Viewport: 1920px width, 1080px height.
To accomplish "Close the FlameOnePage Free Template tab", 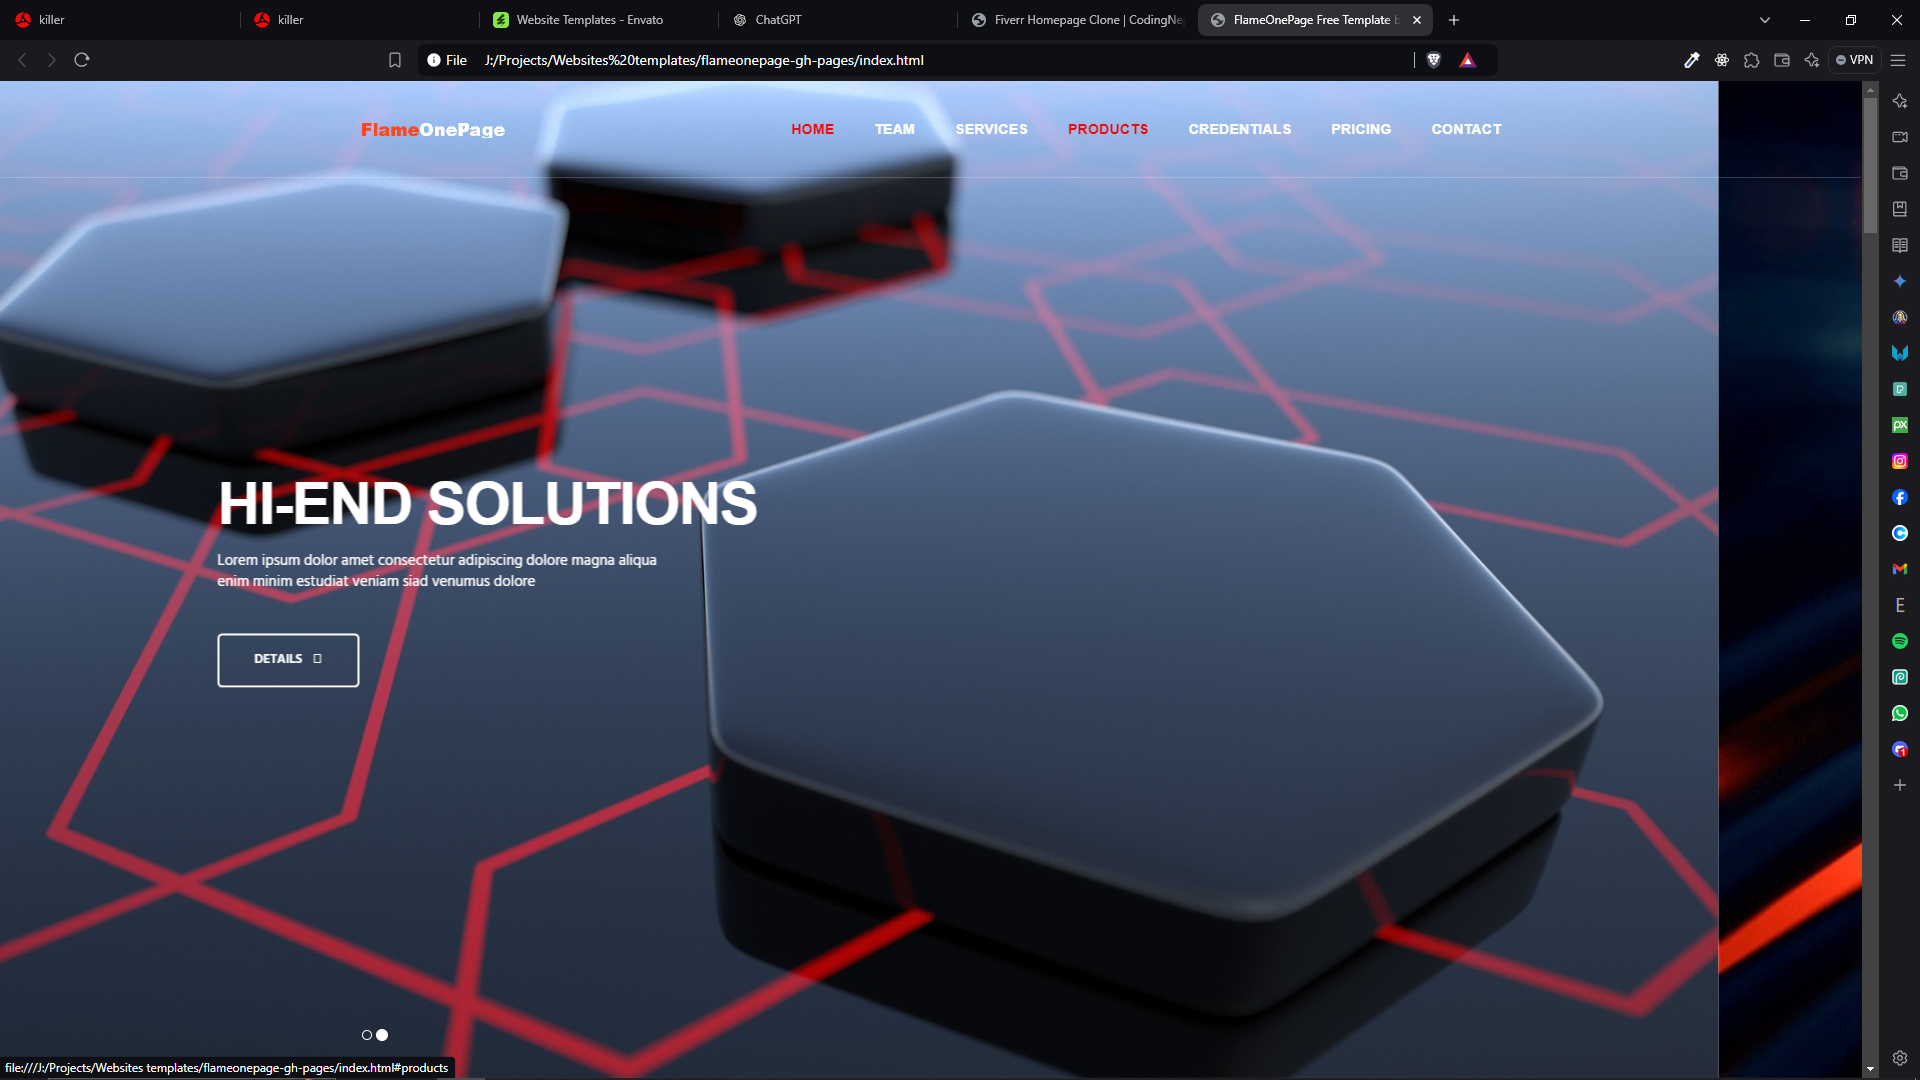I will pyautogui.click(x=1417, y=20).
